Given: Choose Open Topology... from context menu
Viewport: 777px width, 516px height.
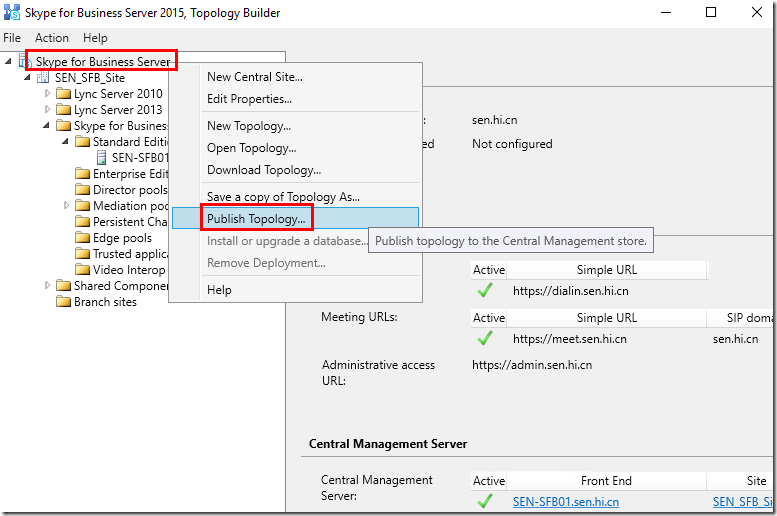Looking at the screenshot, I should click(296, 148).
